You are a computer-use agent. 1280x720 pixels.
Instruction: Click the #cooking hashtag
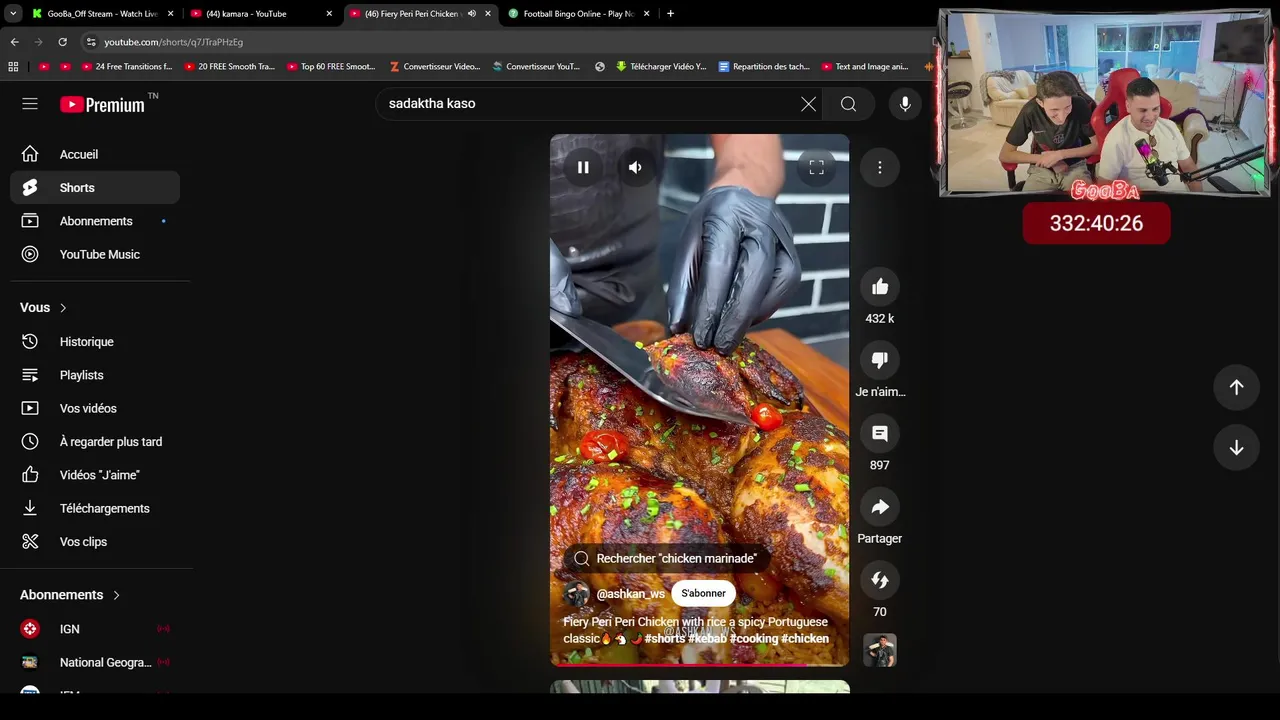(x=754, y=639)
